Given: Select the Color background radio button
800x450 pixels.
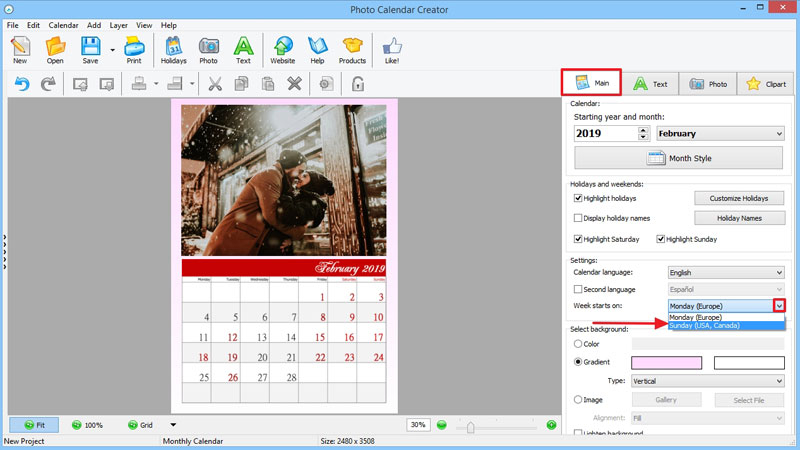Looking at the screenshot, I should 578,344.
